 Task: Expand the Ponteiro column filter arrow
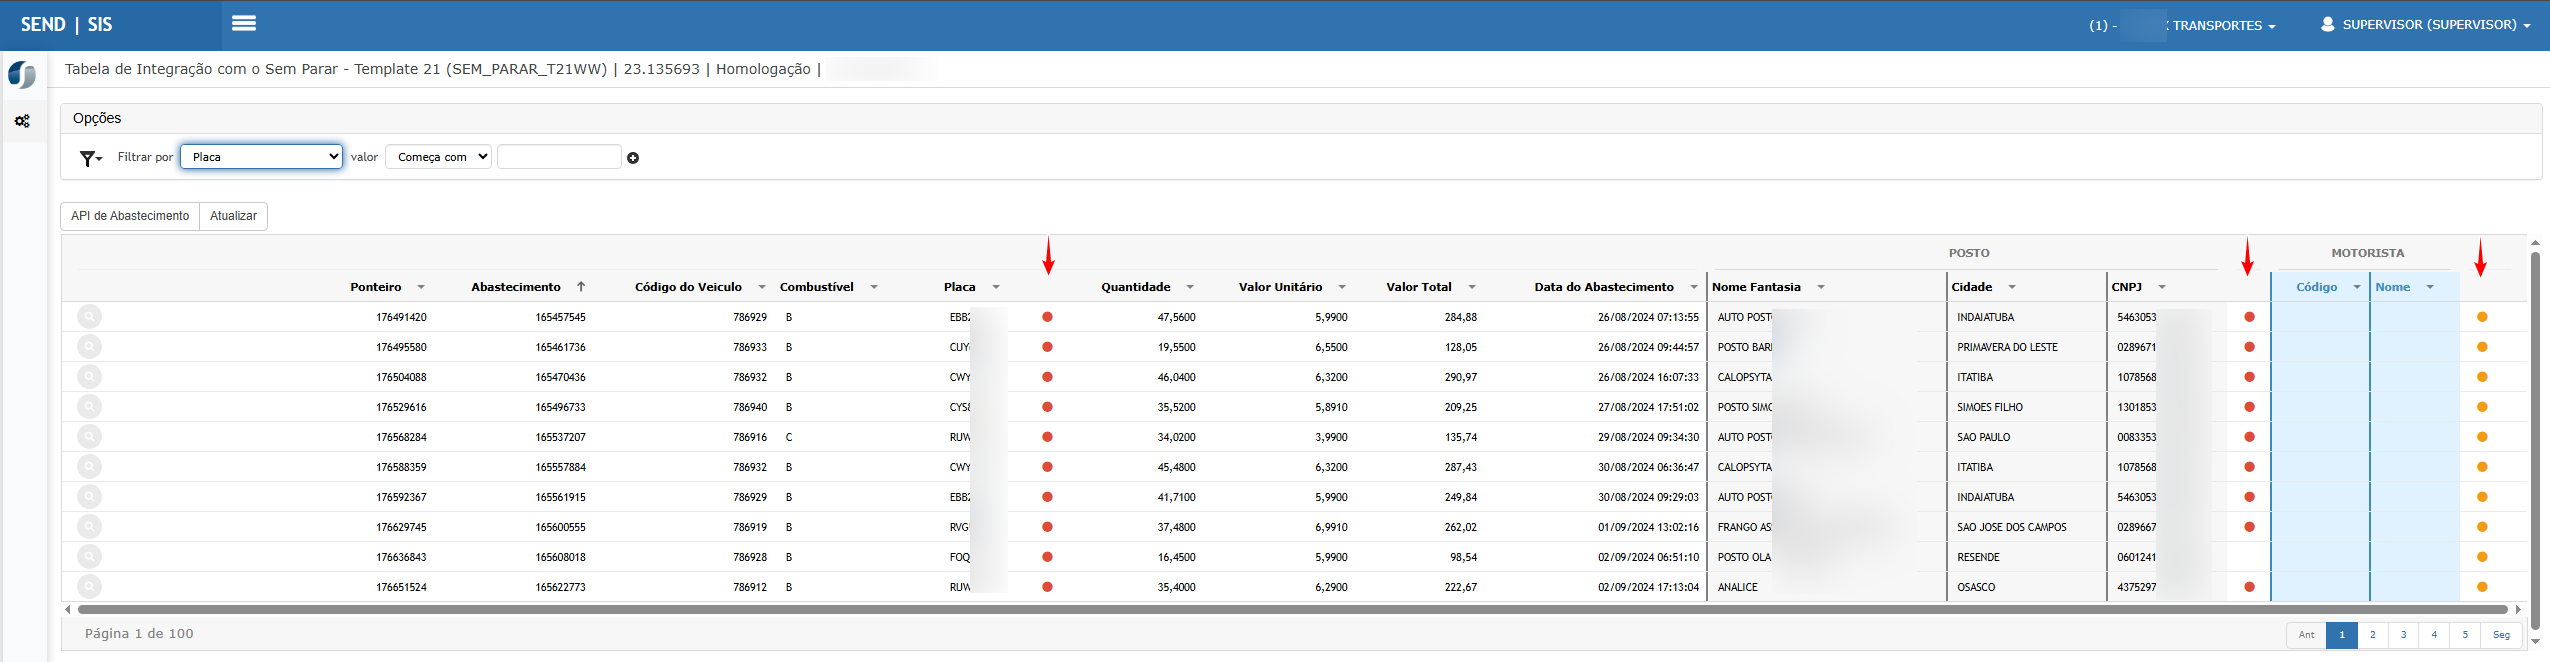pyautogui.click(x=421, y=287)
